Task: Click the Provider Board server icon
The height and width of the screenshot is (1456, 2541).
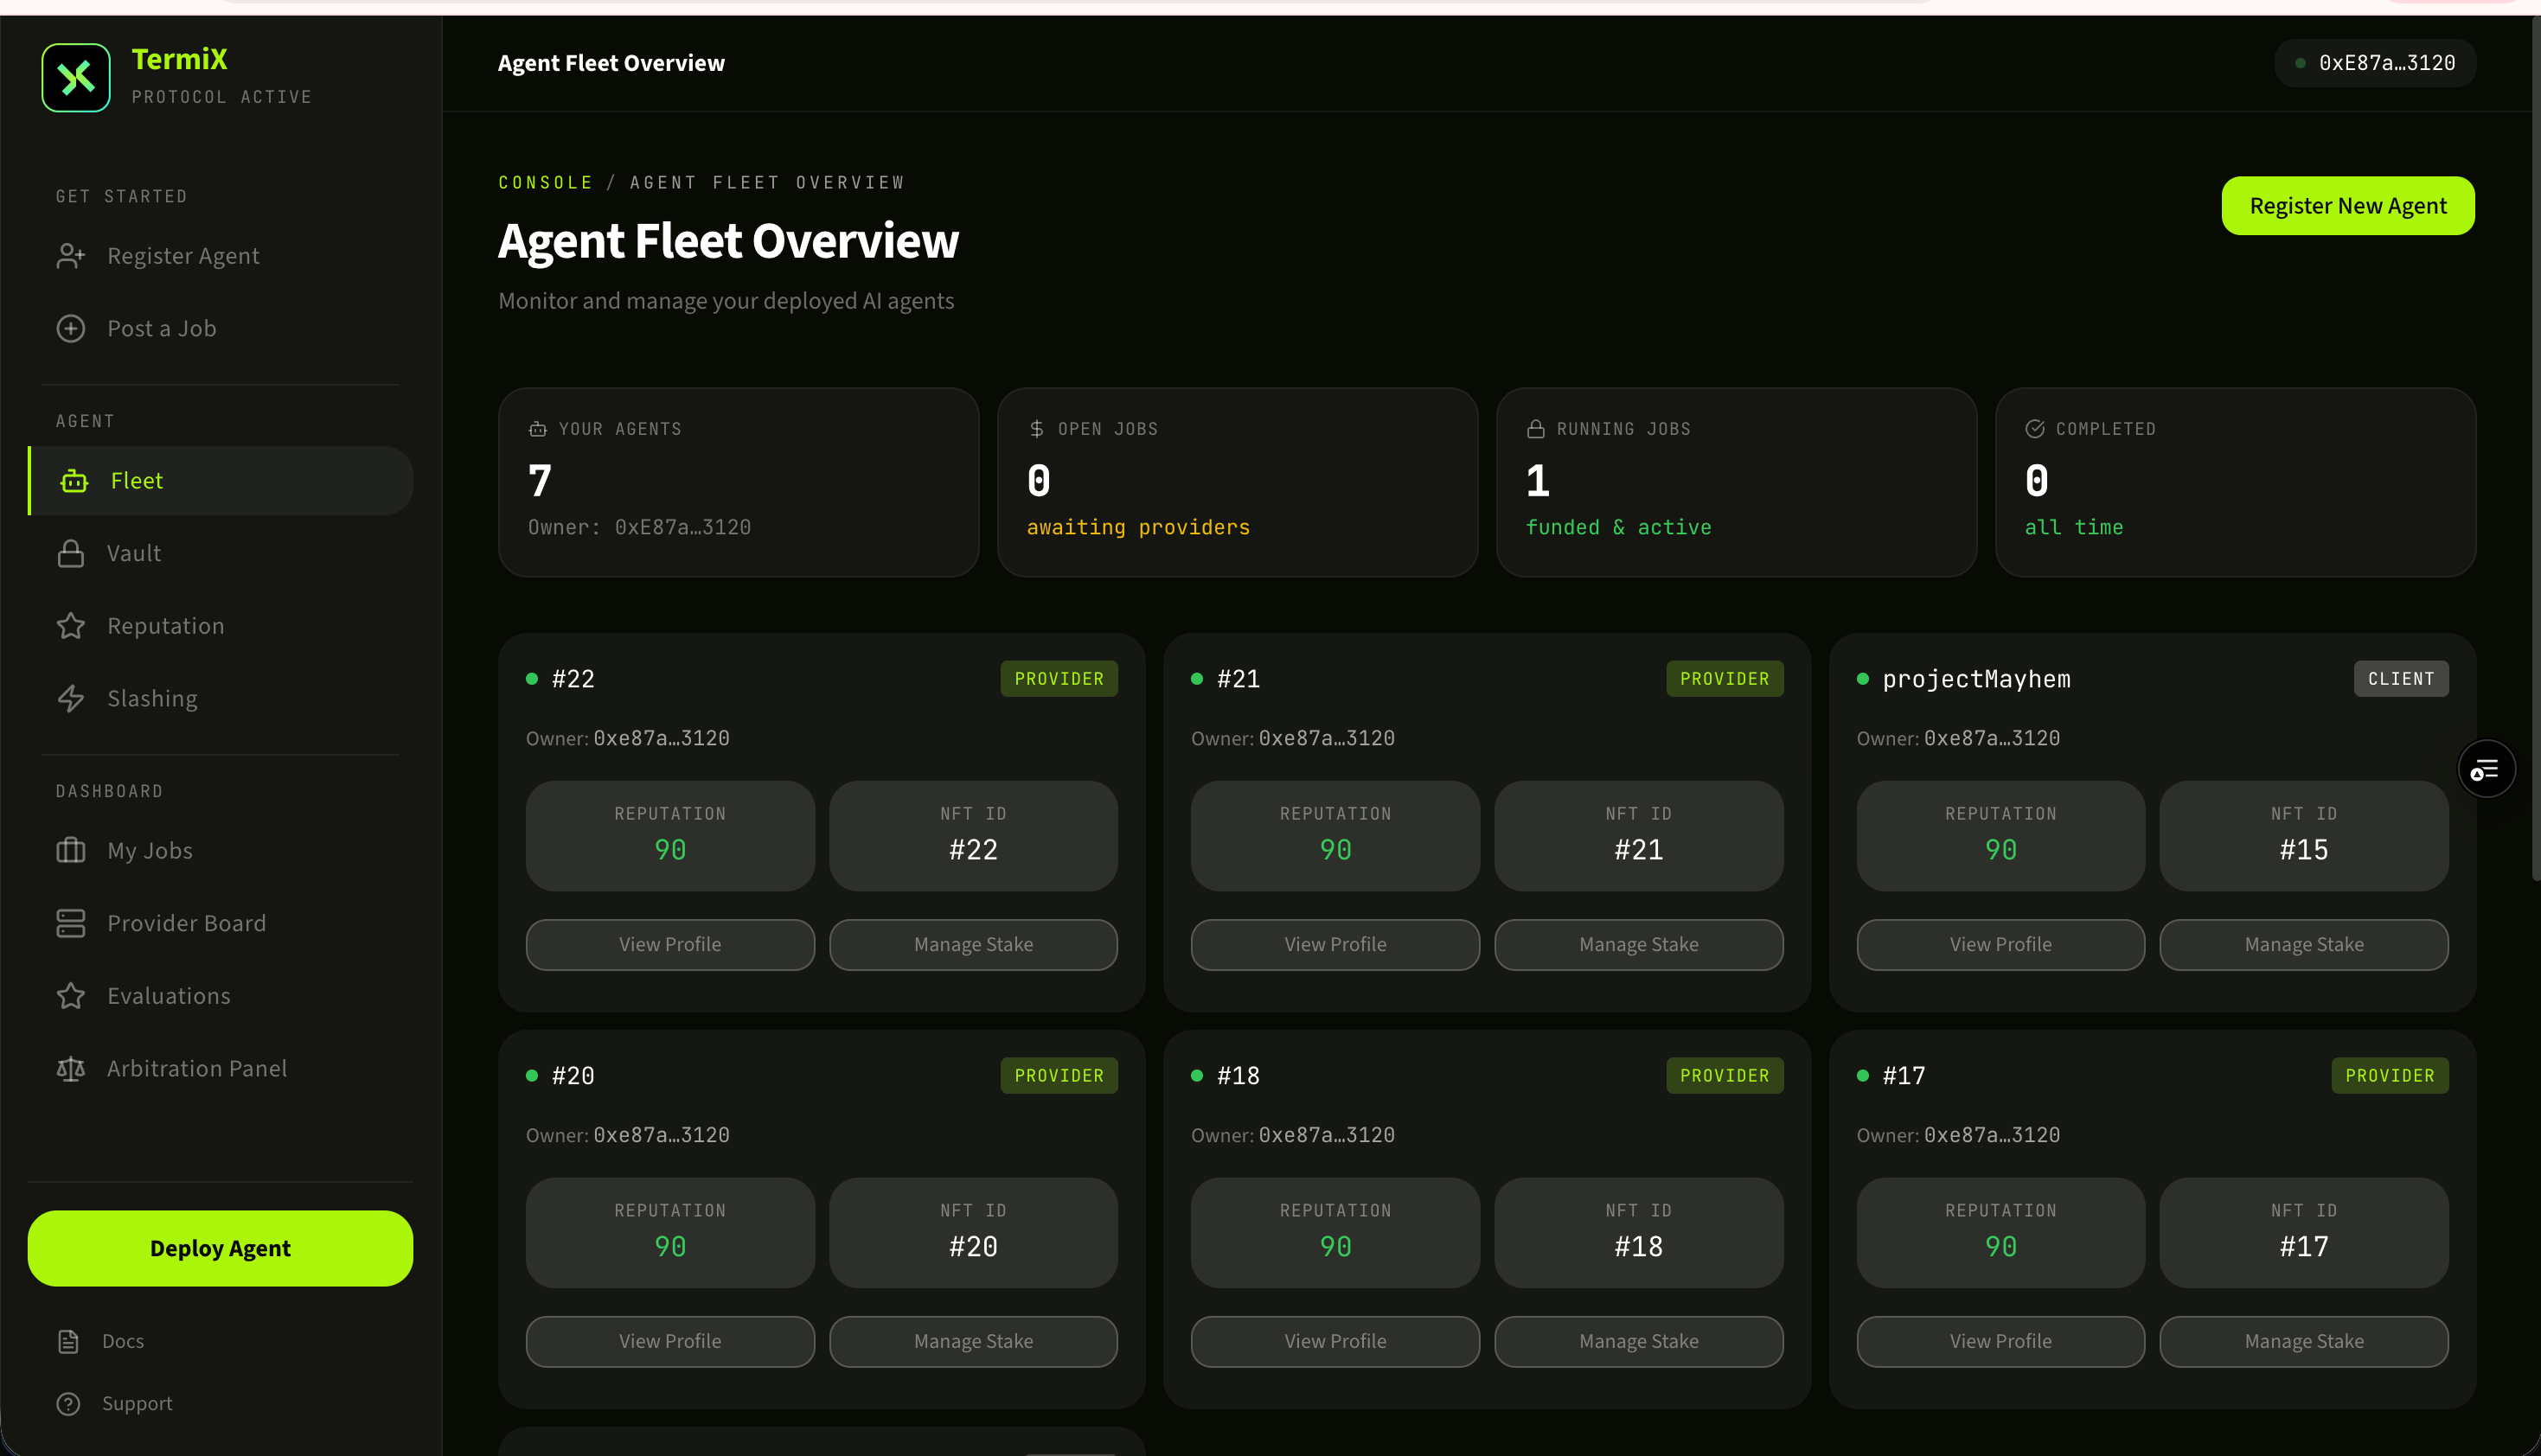Action: point(71,923)
